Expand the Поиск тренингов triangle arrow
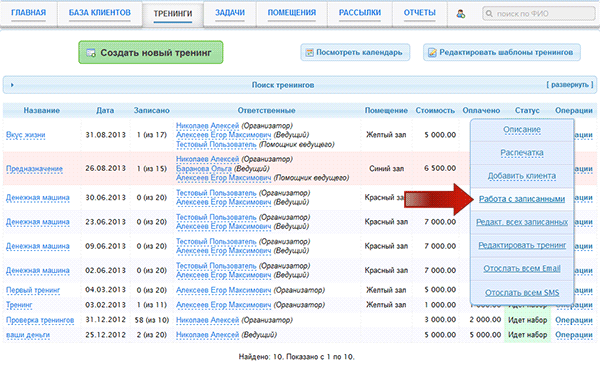The image size is (600, 370). coord(12,85)
